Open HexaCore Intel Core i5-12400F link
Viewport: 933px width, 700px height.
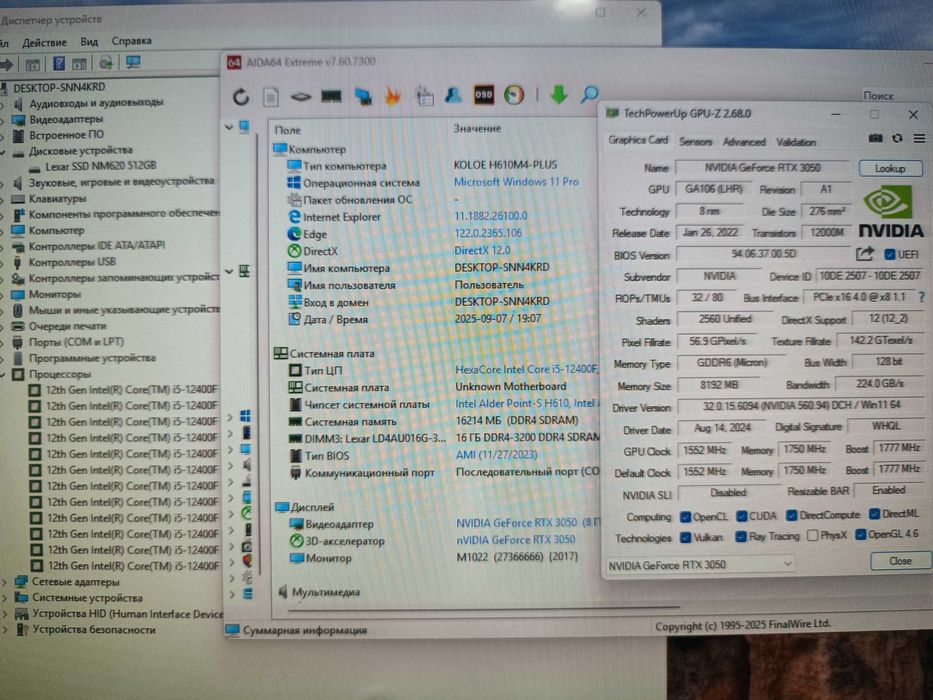pos(526,369)
